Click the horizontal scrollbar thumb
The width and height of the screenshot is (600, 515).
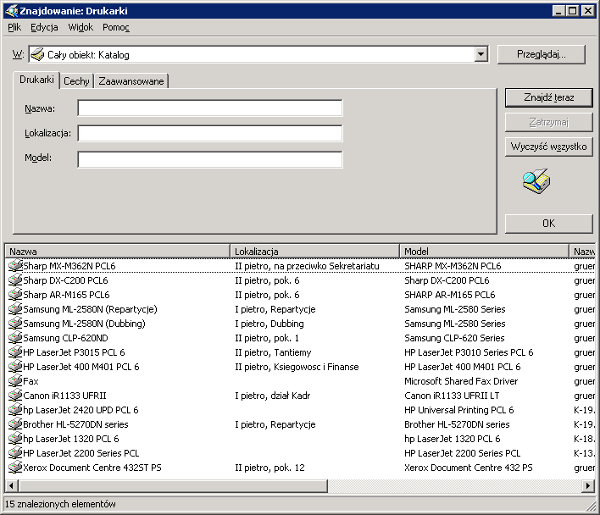click(x=173, y=486)
